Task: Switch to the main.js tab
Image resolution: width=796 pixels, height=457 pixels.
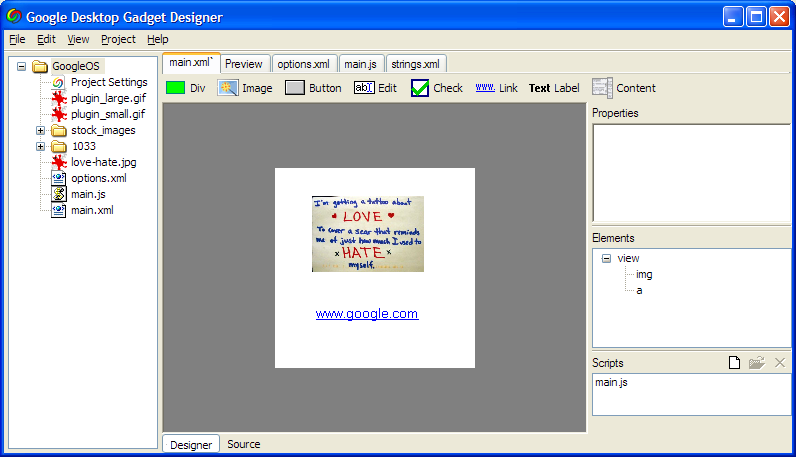Action: [360, 64]
